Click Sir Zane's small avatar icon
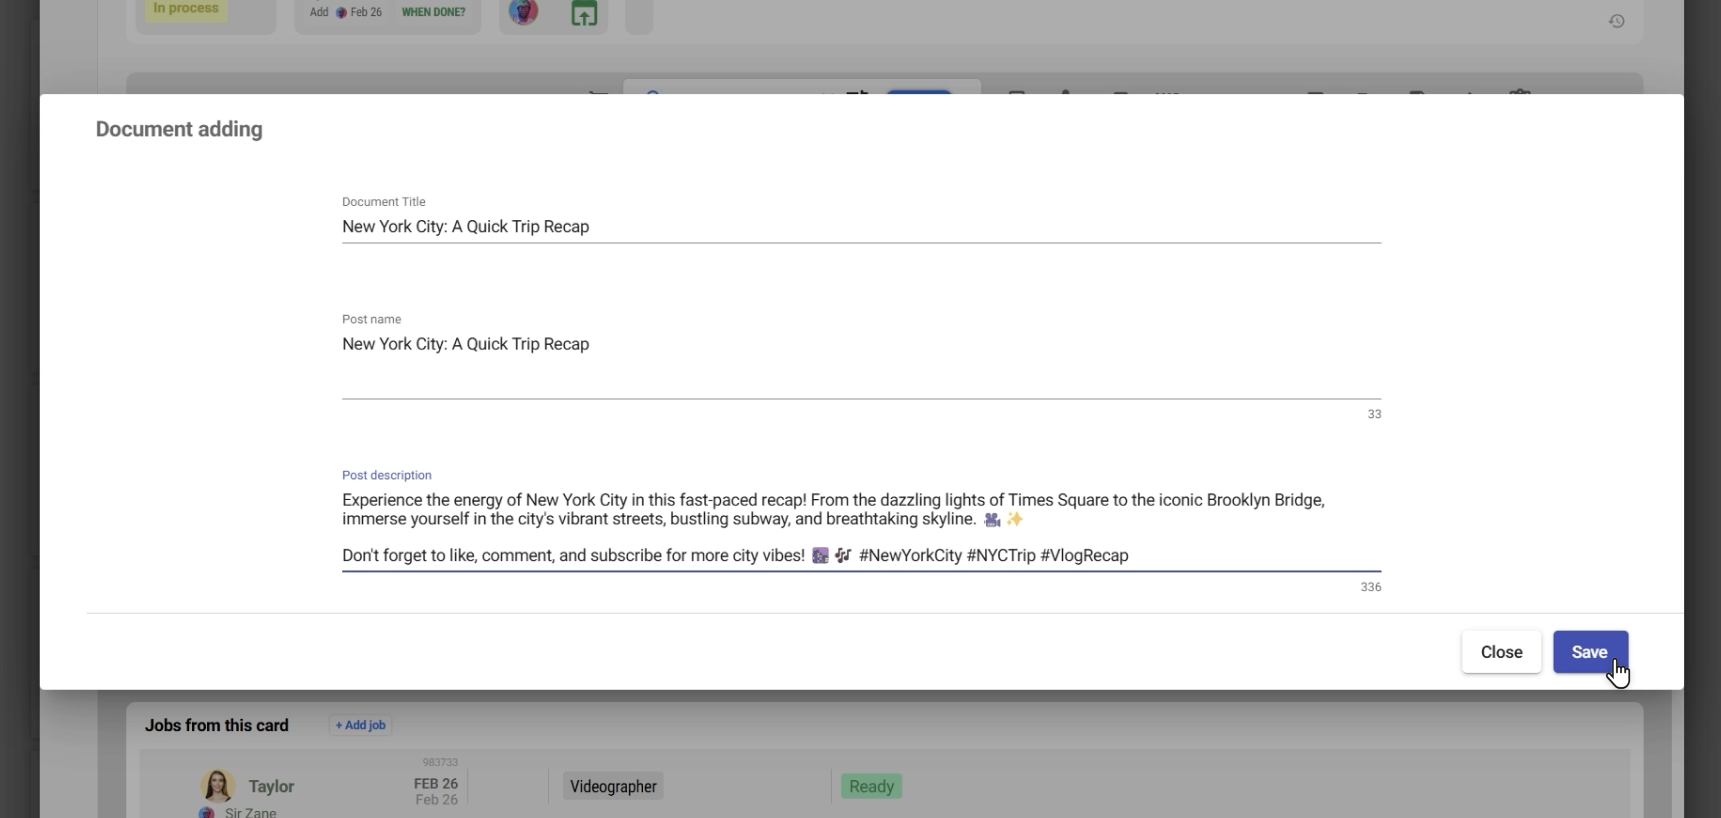Image resolution: width=1721 pixels, height=818 pixels. [x=207, y=812]
